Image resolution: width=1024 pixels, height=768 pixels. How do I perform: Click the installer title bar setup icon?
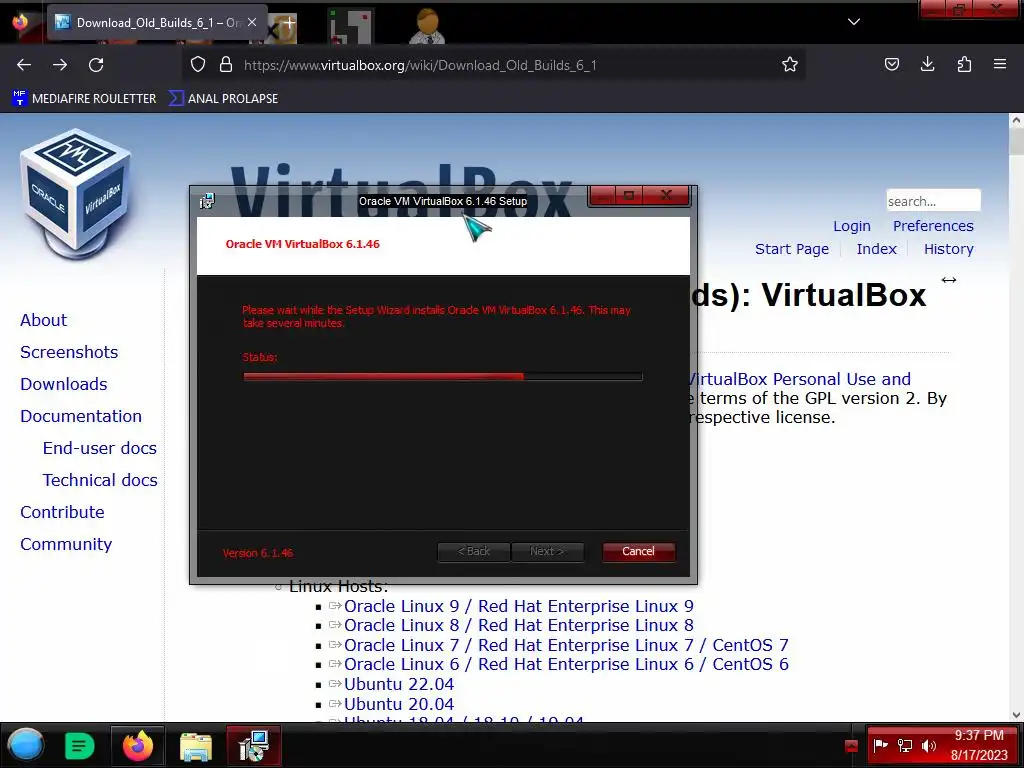coord(207,200)
